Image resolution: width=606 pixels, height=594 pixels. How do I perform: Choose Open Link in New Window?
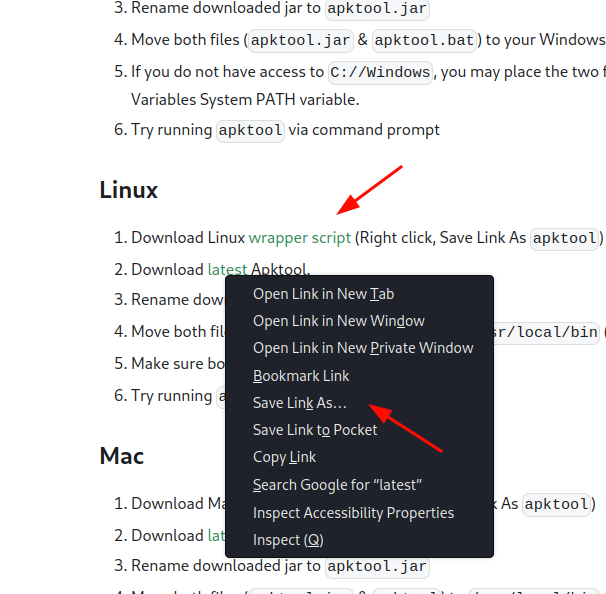coord(359,321)
